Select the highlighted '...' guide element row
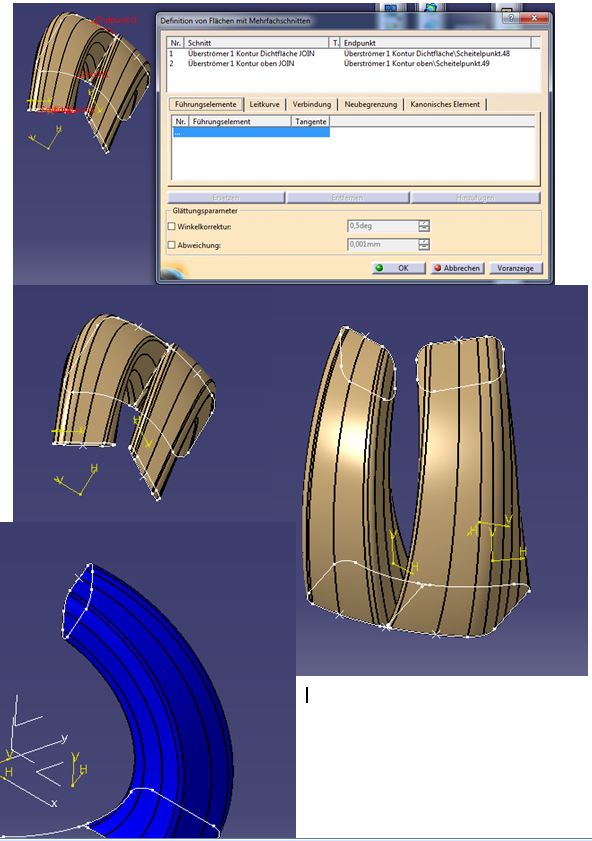The height and width of the screenshot is (841, 592). coord(250,132)
